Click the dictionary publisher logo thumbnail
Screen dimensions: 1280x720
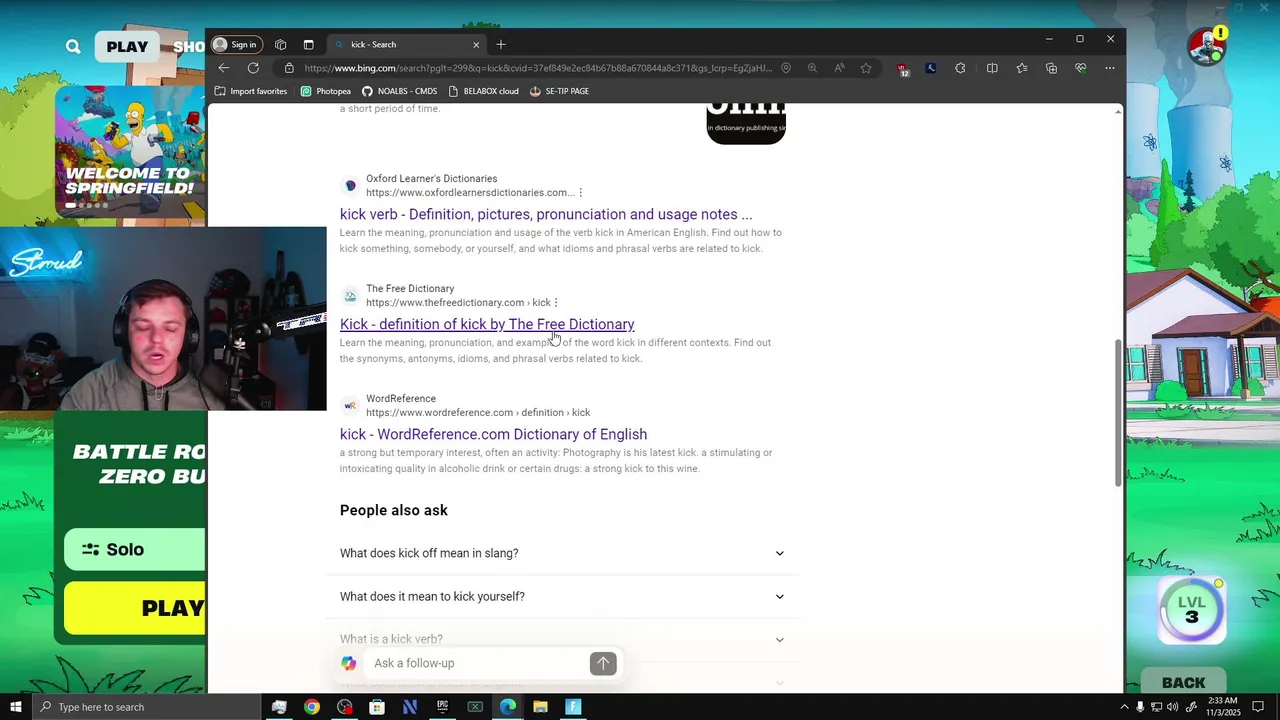pos(746,122)
